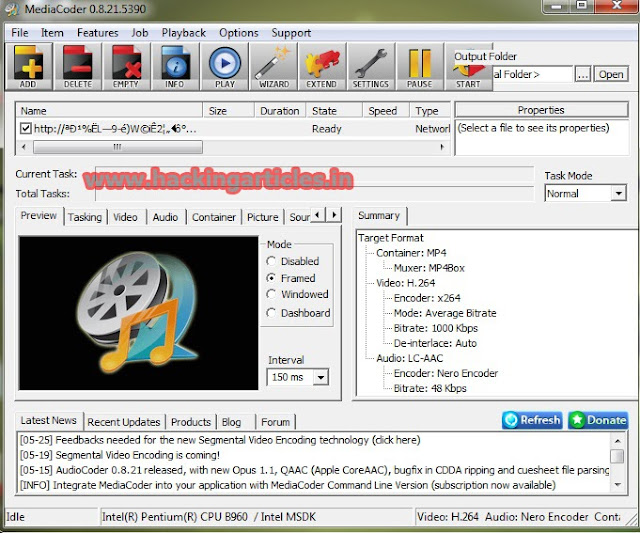Click the browse (...) output folder button
Screen dimensions: 640x533
coord(583,74)
